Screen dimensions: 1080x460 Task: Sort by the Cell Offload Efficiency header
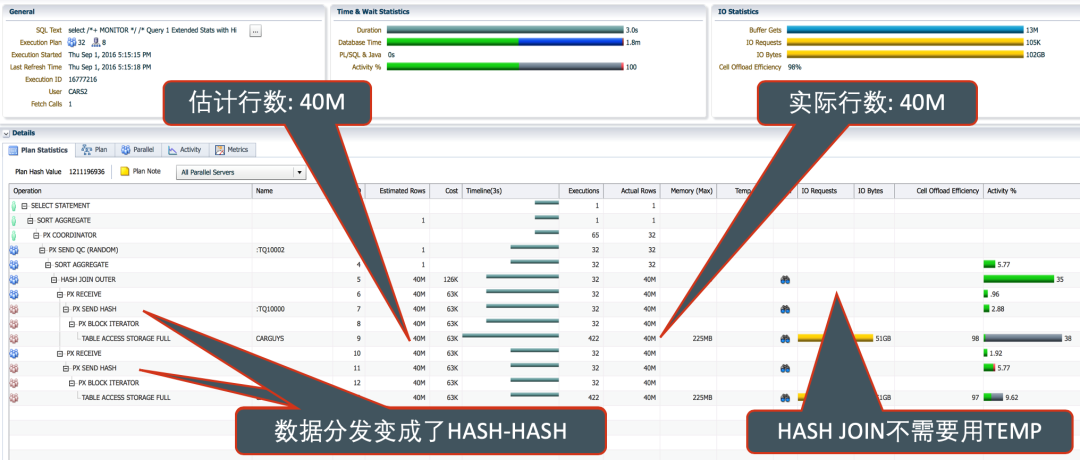tap(939, 191)
